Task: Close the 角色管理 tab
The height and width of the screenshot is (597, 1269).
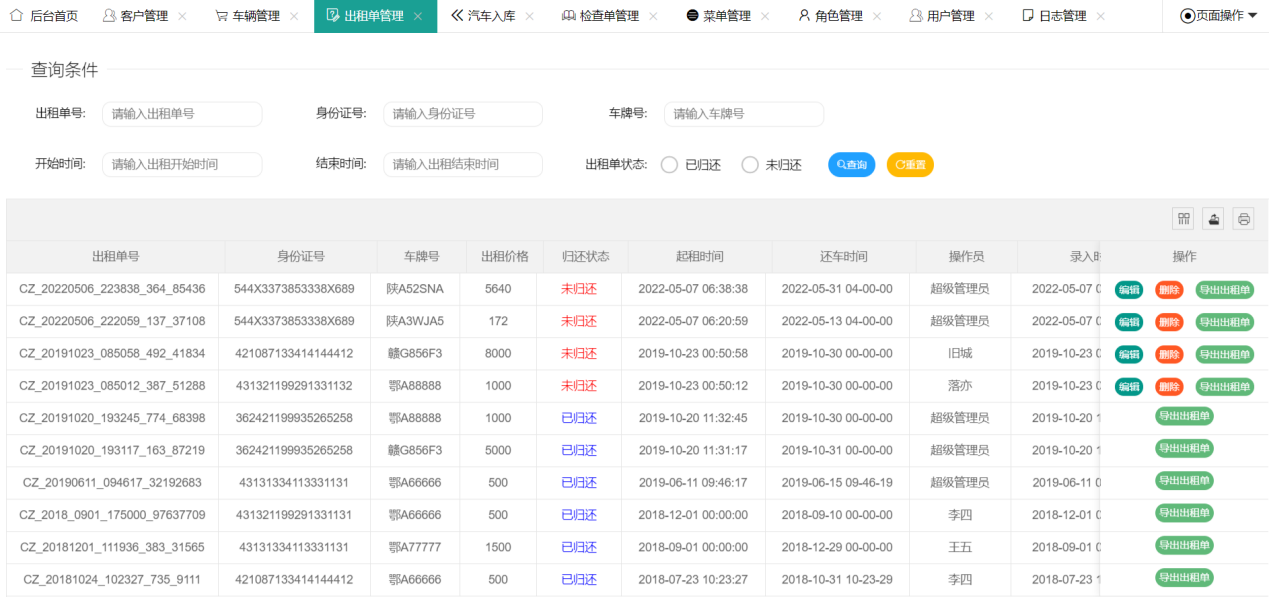Action: [877, 16]
